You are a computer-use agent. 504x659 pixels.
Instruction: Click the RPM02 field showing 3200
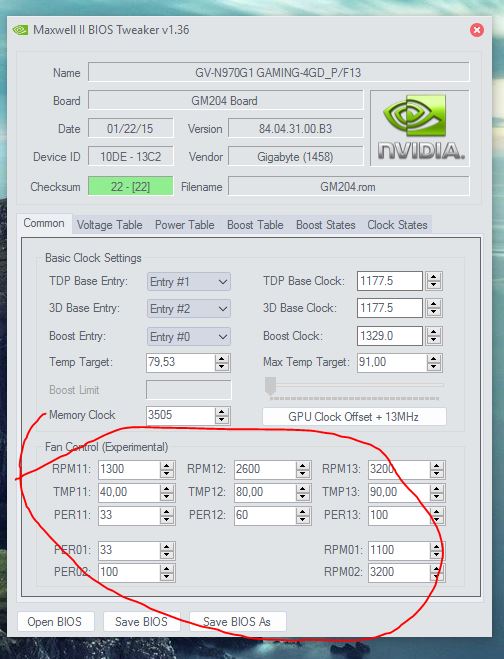399,572
